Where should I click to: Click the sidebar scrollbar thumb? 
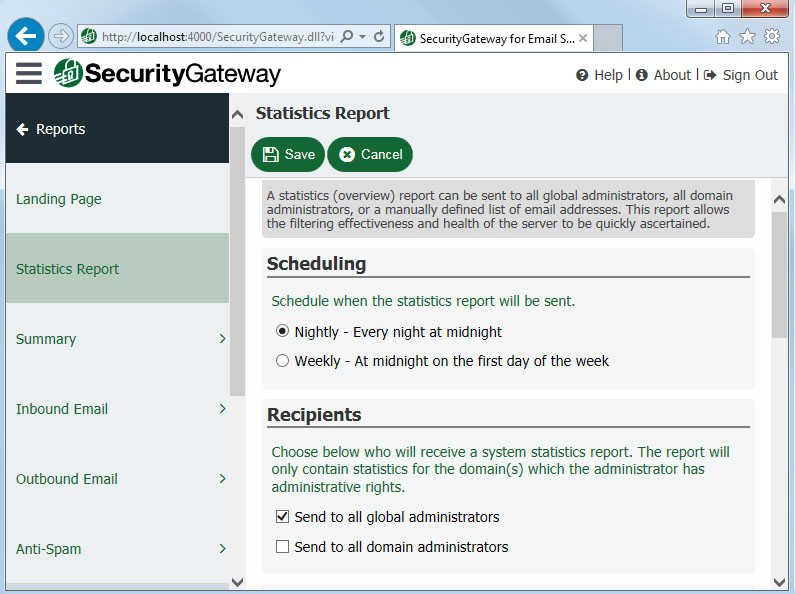click(x=237, y=261)
